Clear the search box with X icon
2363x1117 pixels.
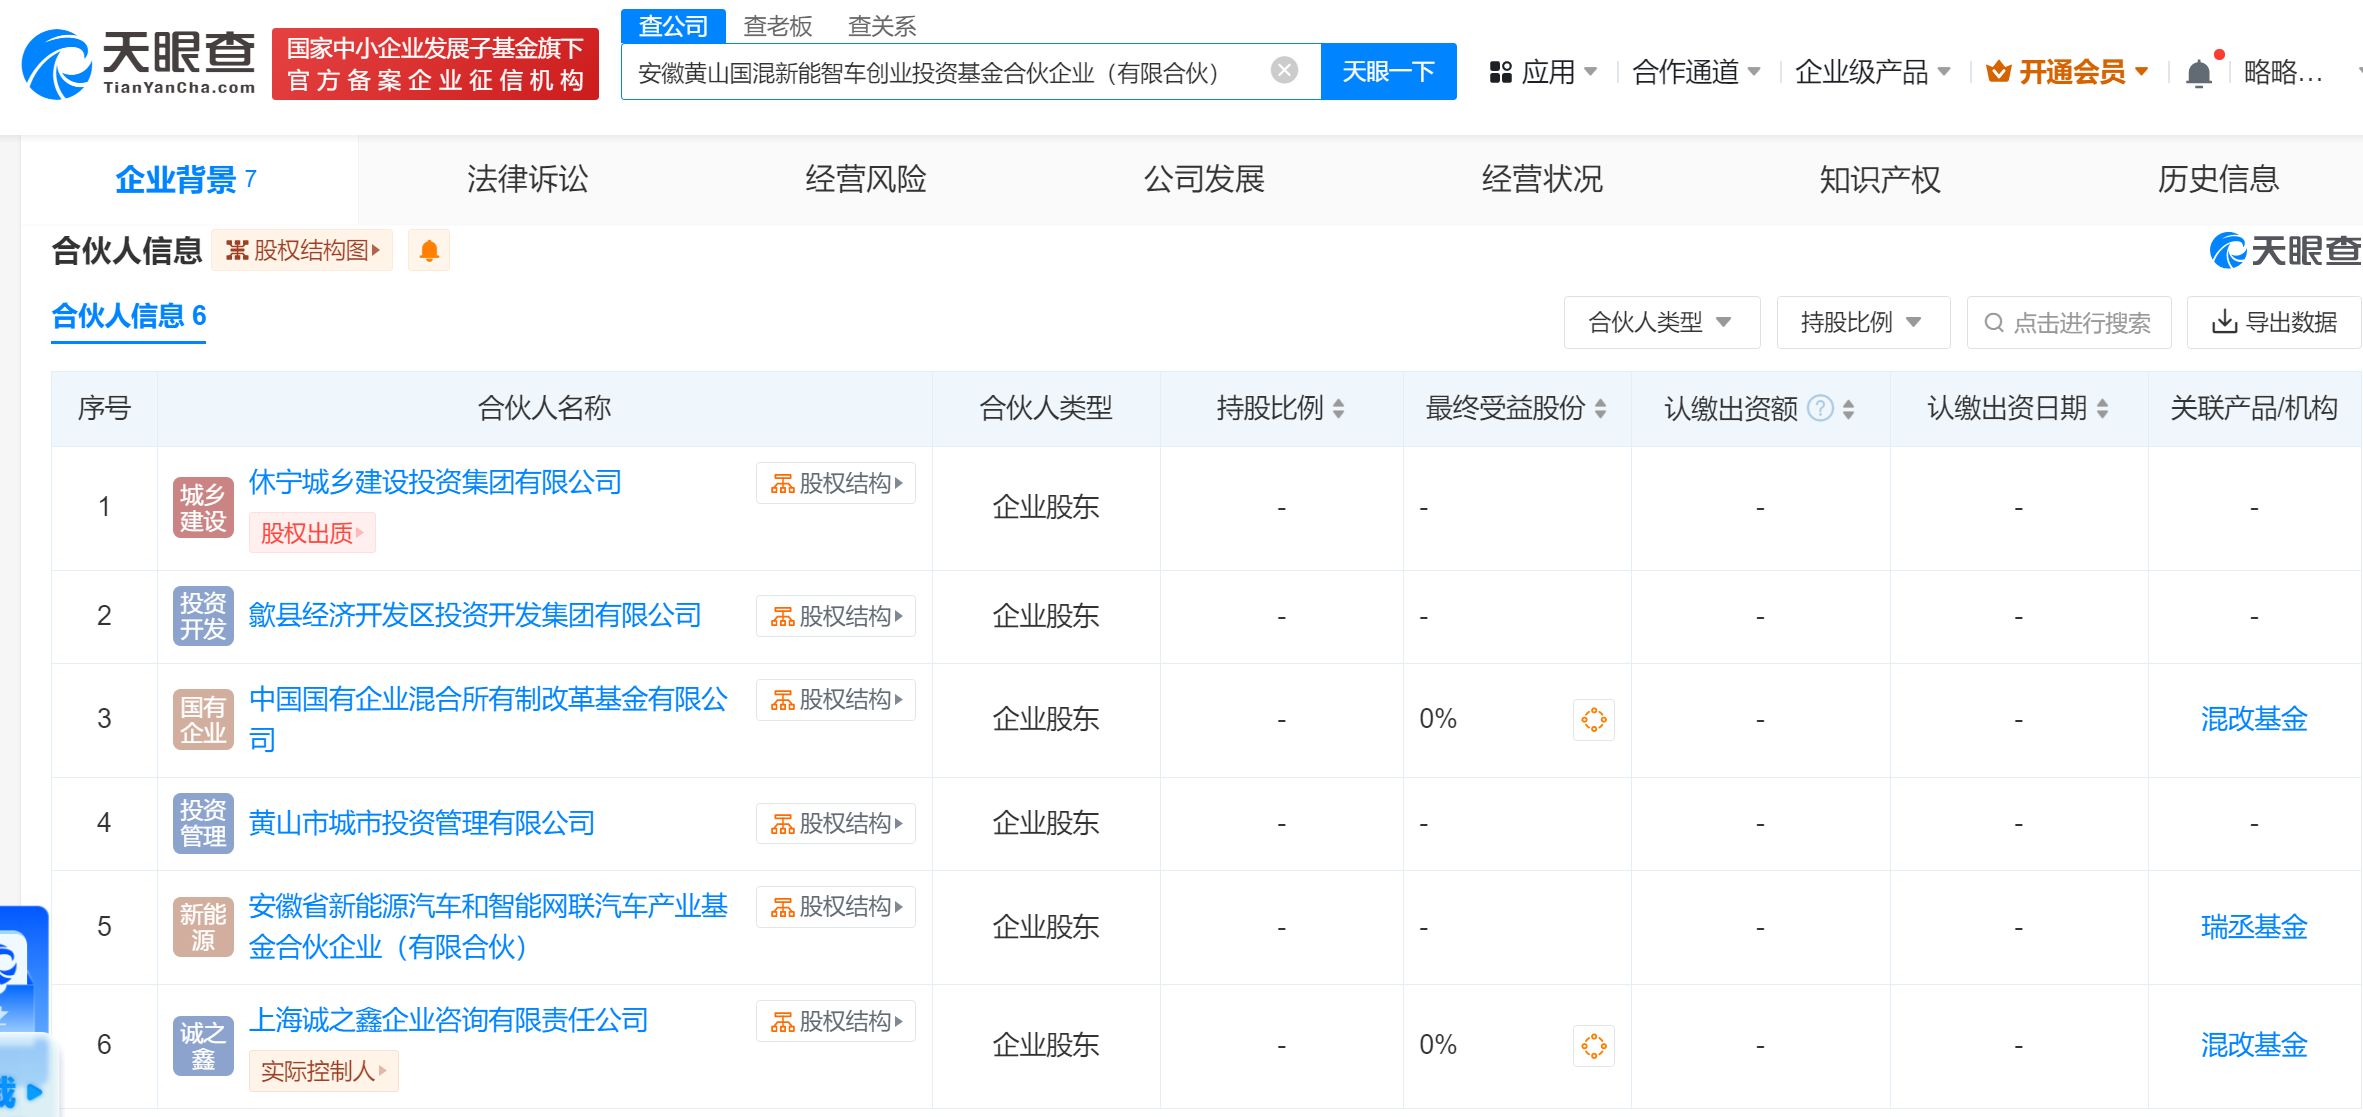point(1284,70)
